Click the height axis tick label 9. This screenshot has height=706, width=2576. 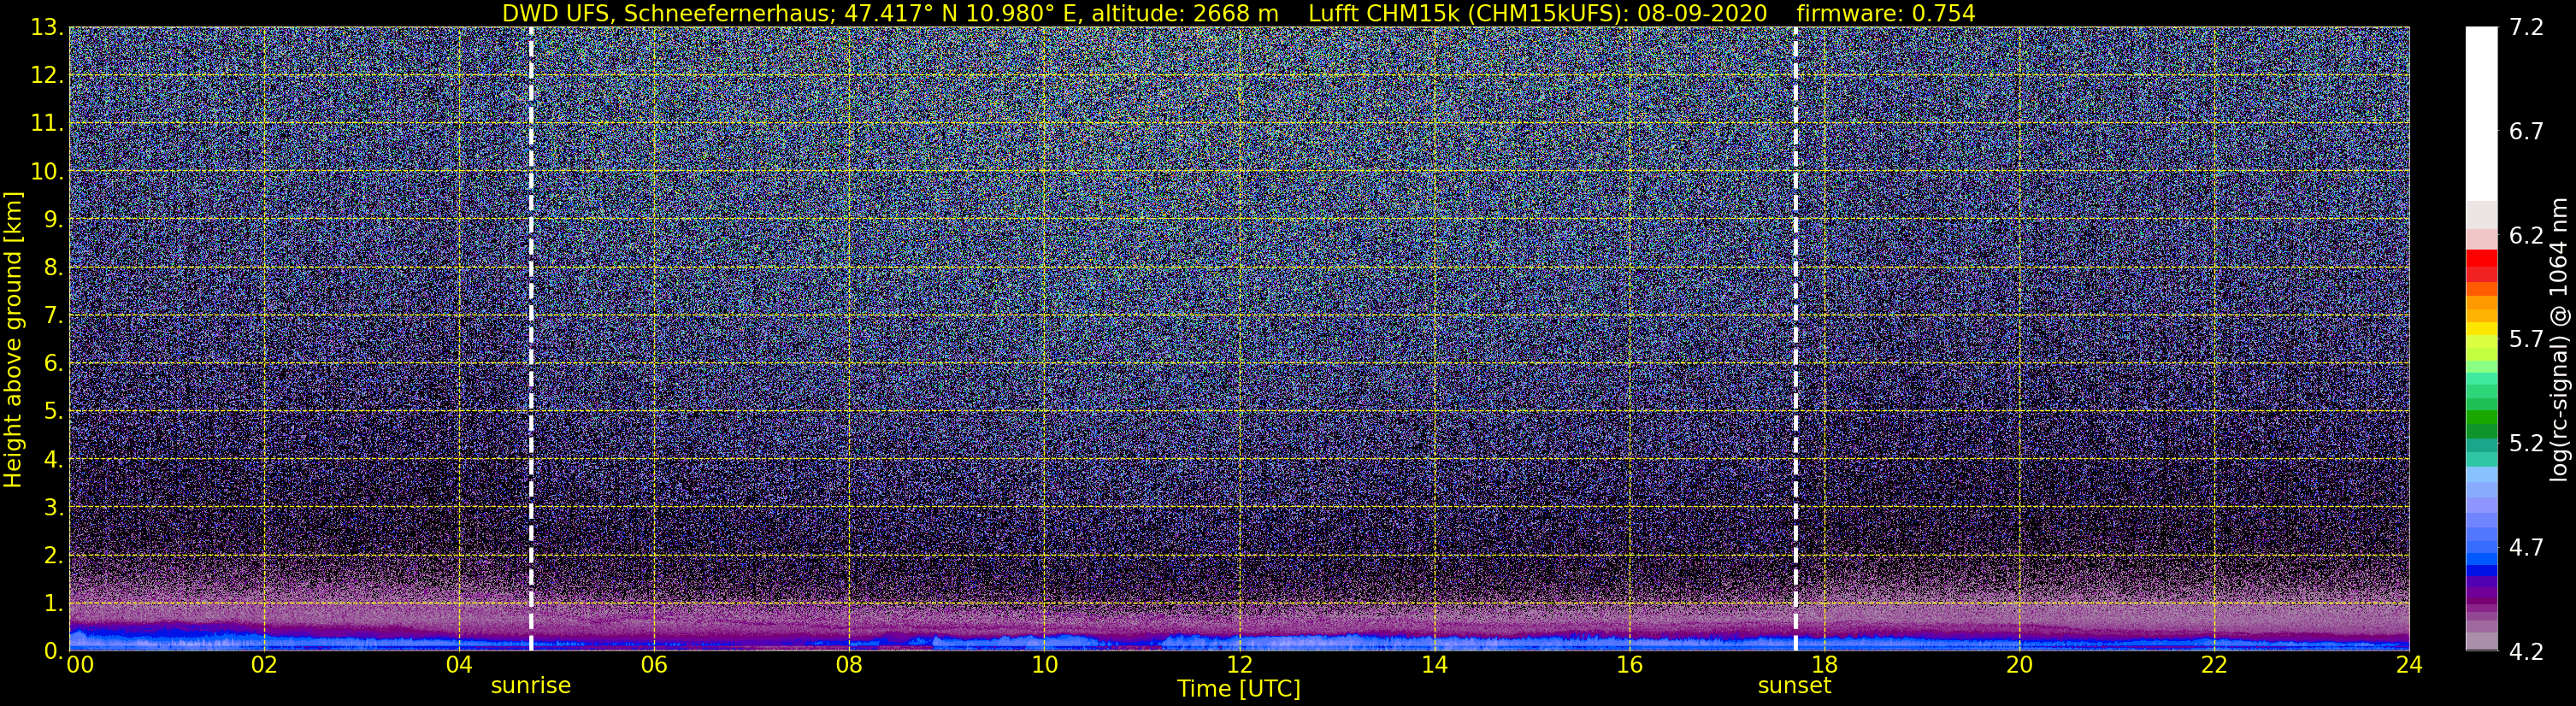54,220
